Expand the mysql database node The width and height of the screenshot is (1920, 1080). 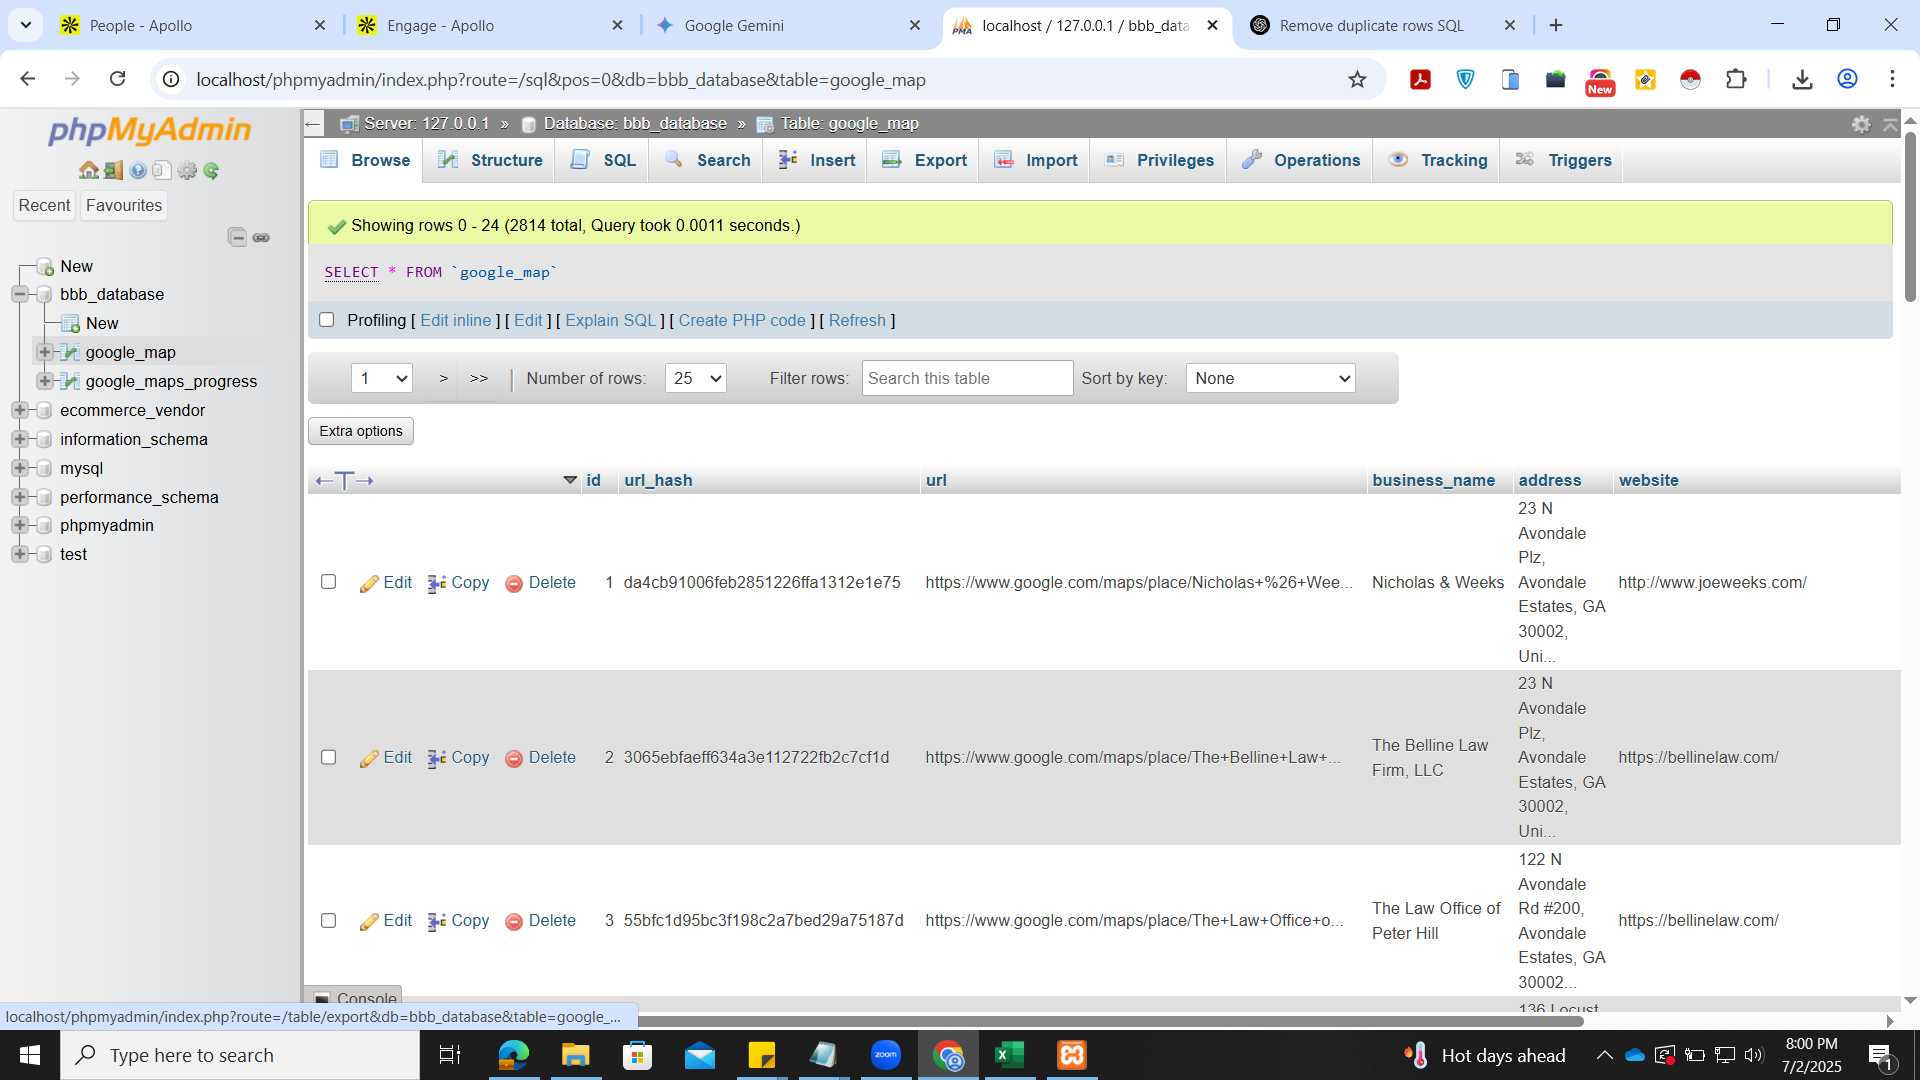point(19,468)
